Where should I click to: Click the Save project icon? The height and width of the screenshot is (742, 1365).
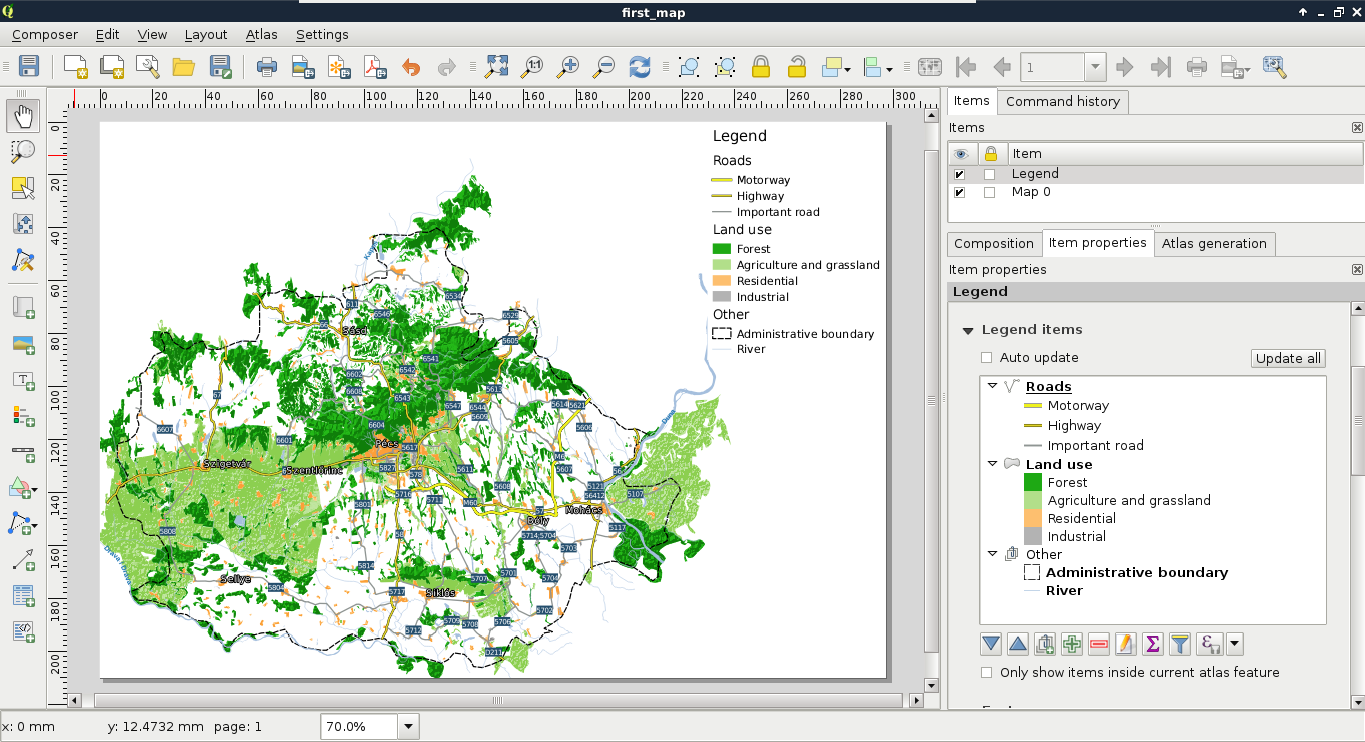pos(29,67)
